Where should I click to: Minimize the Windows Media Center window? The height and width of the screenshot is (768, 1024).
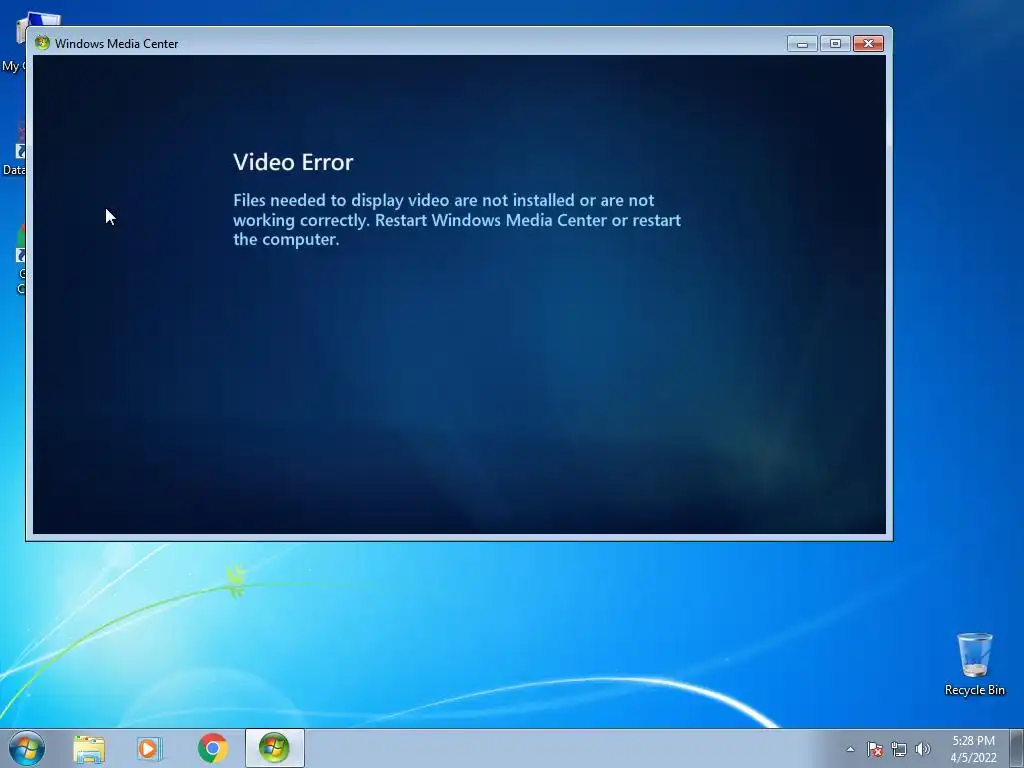[802, 44]
